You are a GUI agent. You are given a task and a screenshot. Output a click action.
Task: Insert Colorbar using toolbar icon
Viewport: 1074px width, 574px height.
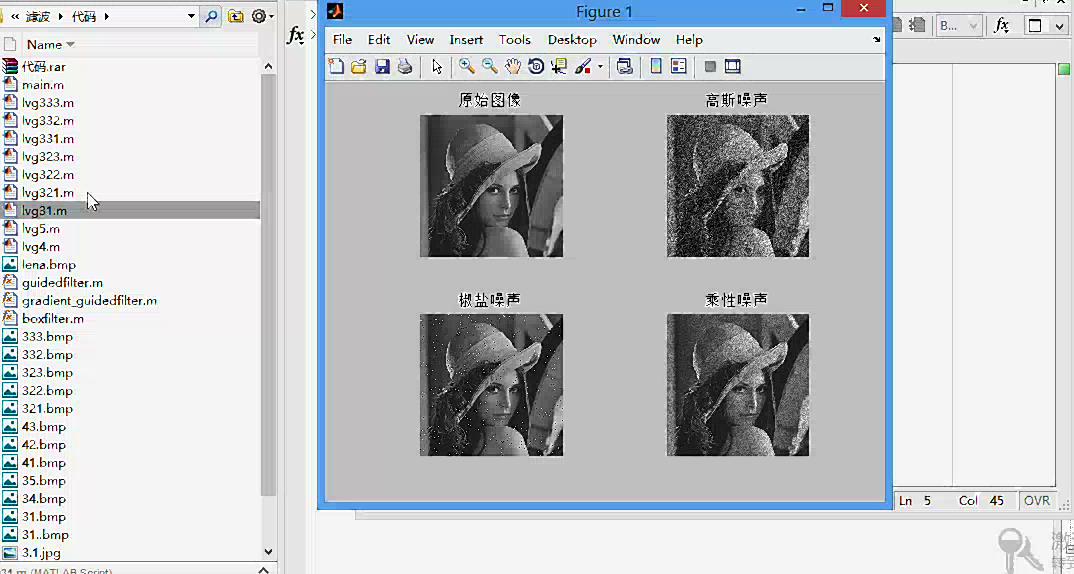(655, 66)
